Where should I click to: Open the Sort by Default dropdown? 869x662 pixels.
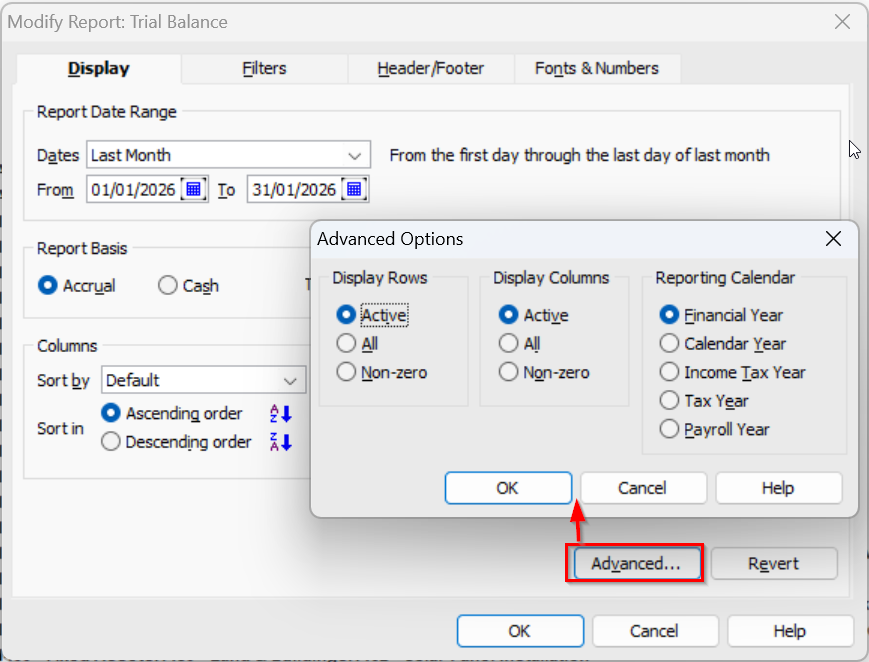click(203, 380)
